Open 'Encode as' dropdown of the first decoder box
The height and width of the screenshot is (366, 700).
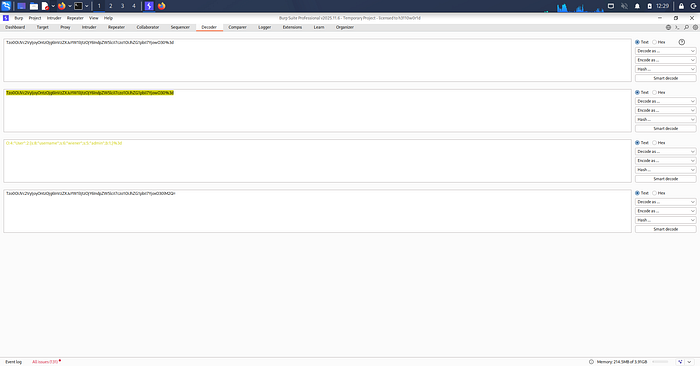666,60
